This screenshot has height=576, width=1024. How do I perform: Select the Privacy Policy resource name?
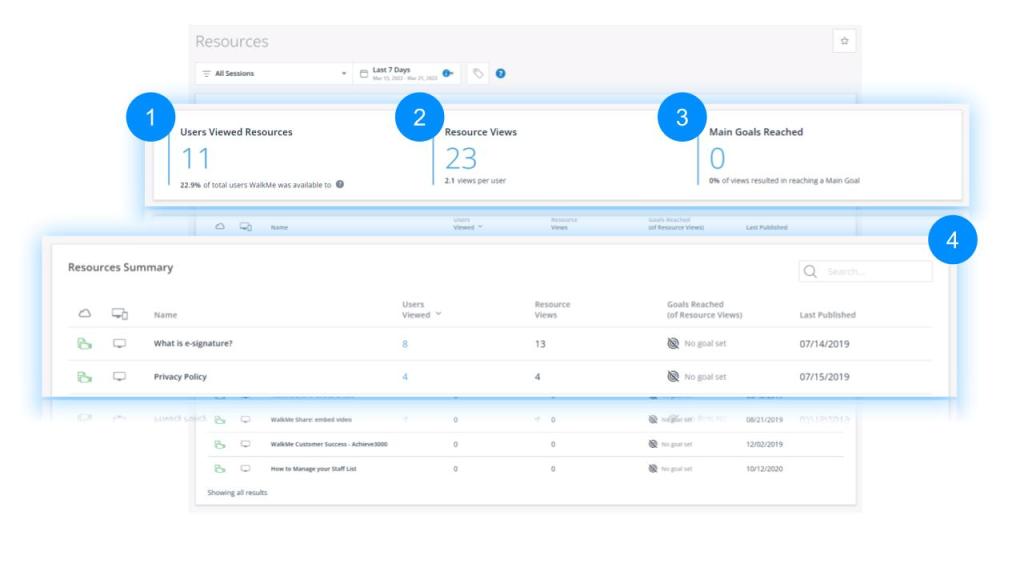pyautogui.click(x=180, y=377)
